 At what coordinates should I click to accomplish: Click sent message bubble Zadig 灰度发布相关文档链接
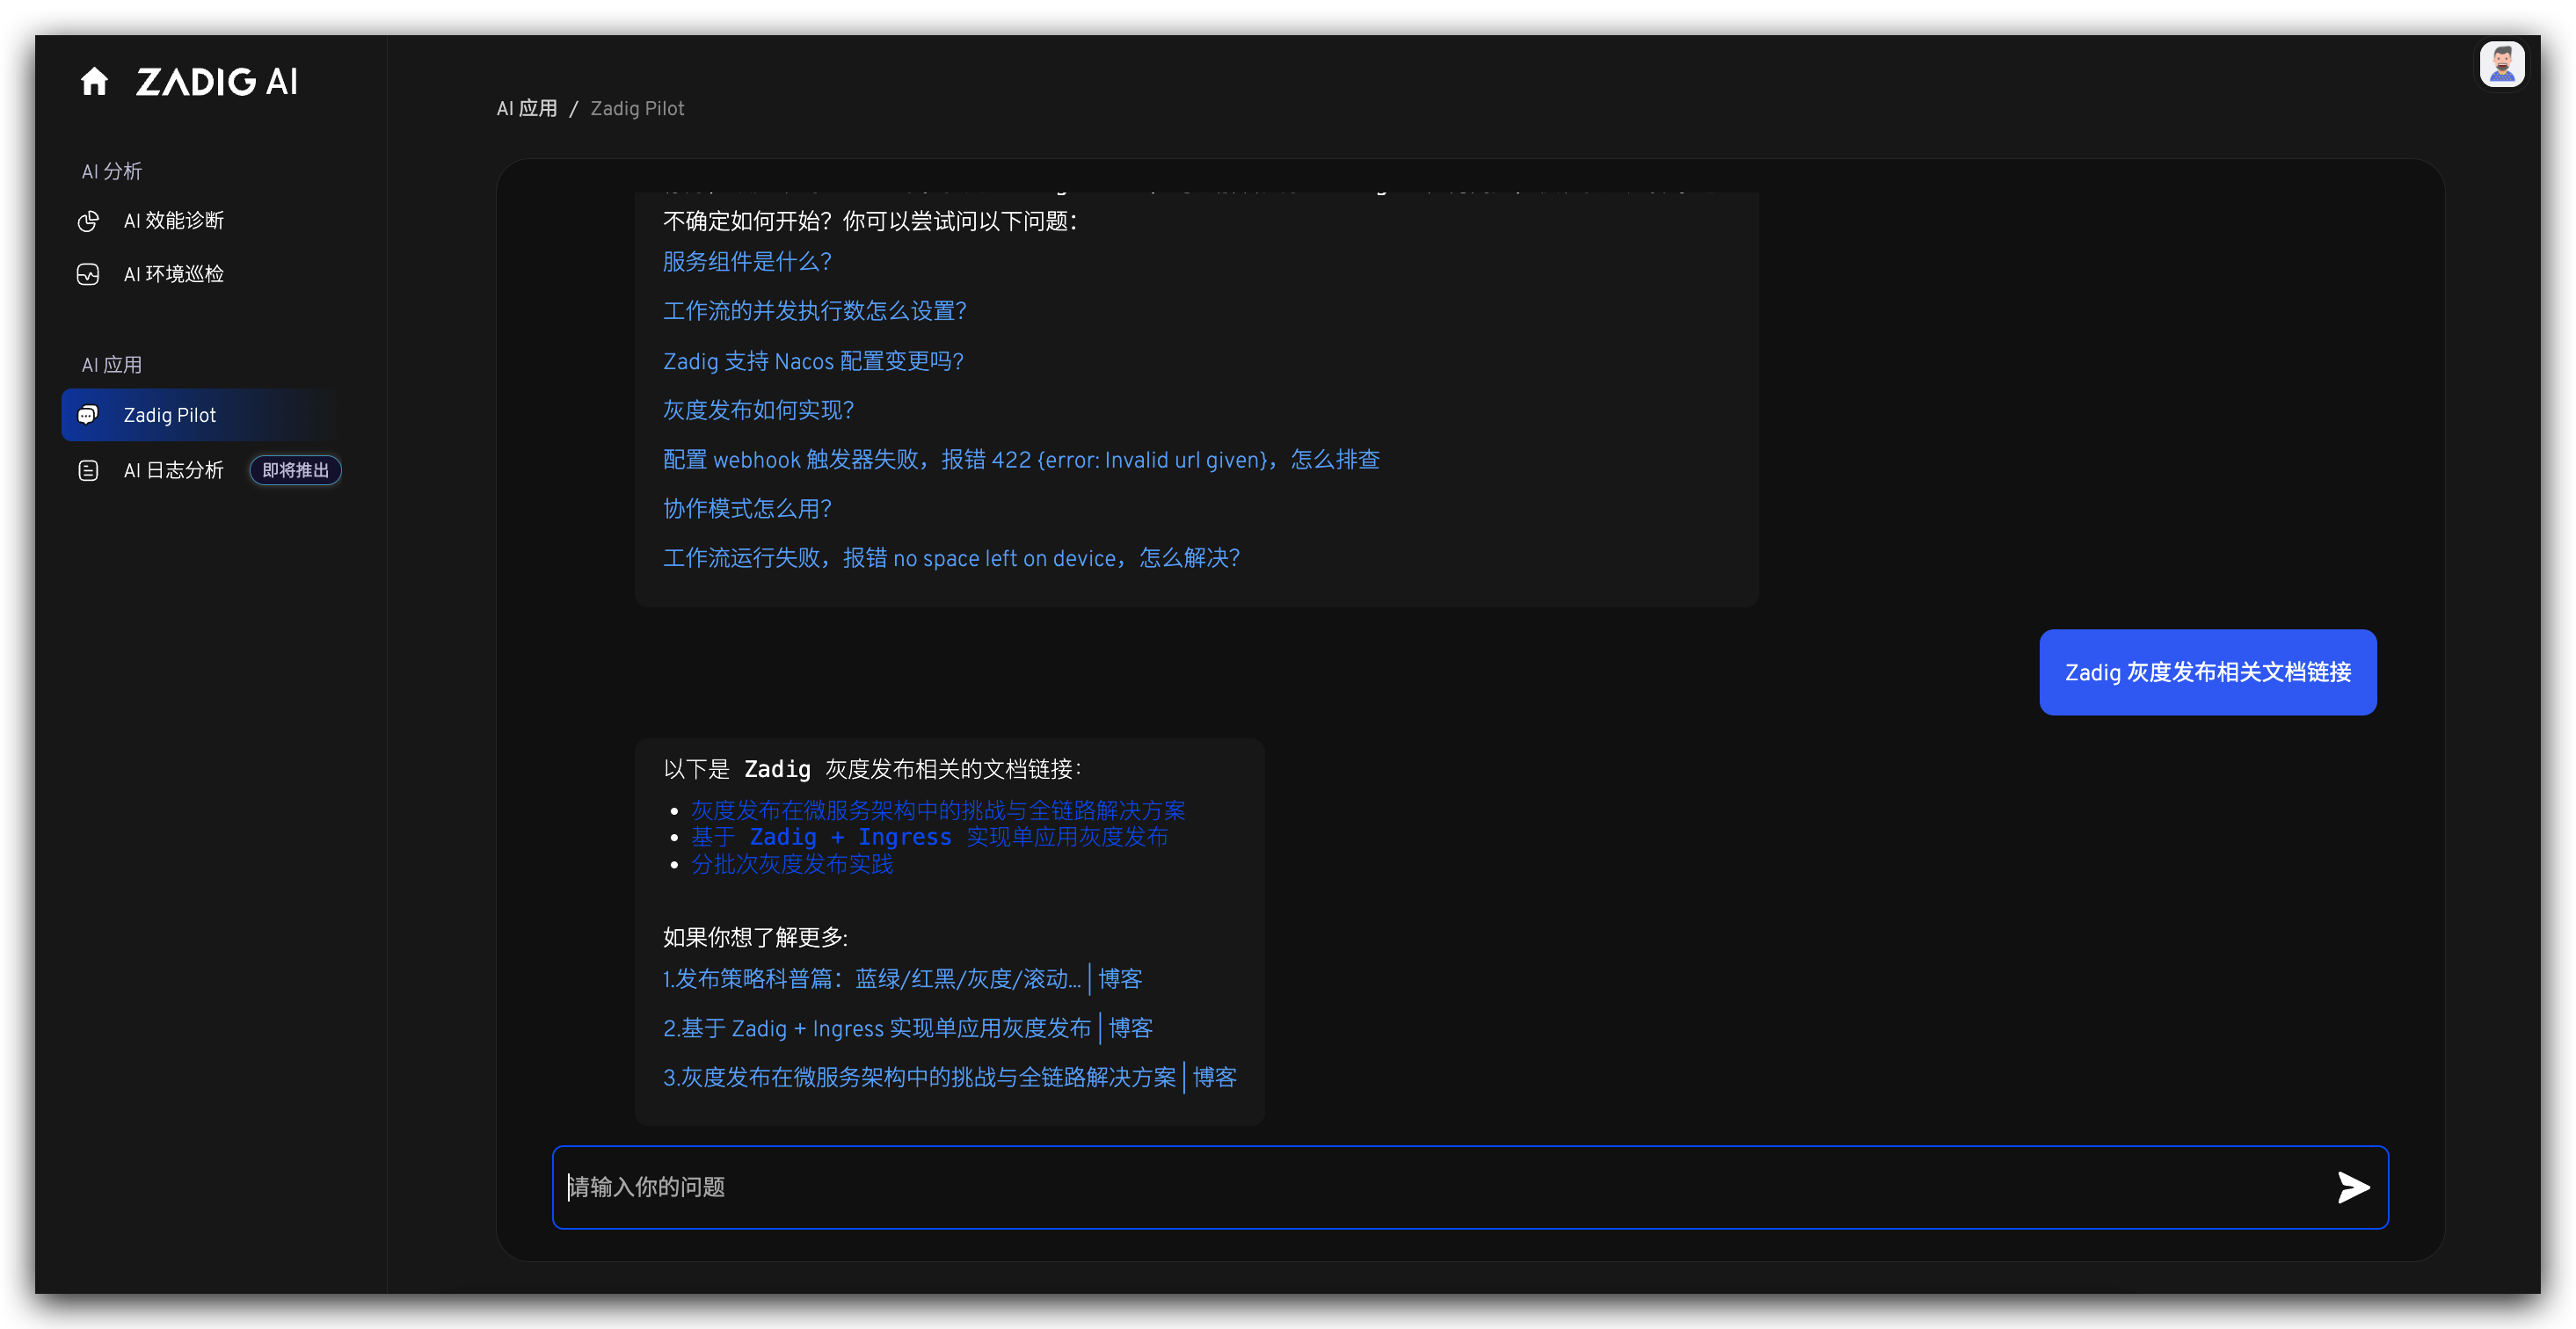pyautogui.click(x=2207, y=672)
